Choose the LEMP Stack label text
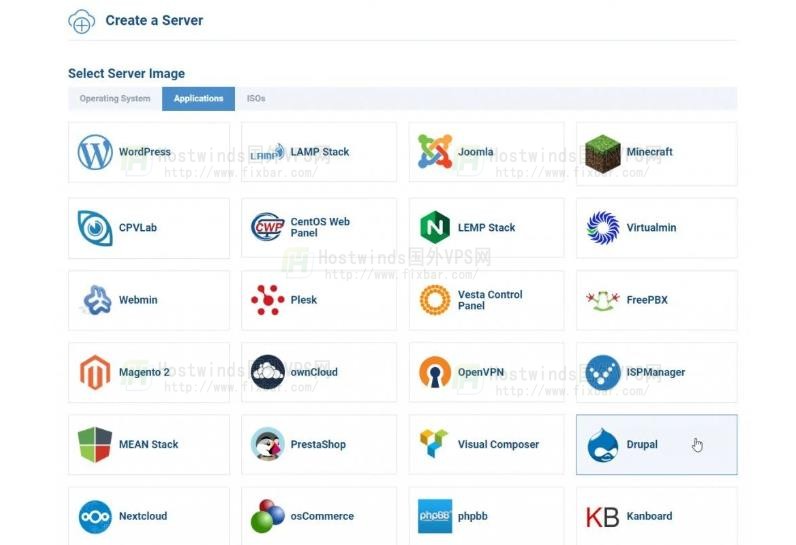This screenshot has height=545, width=796. pos(486,228)
